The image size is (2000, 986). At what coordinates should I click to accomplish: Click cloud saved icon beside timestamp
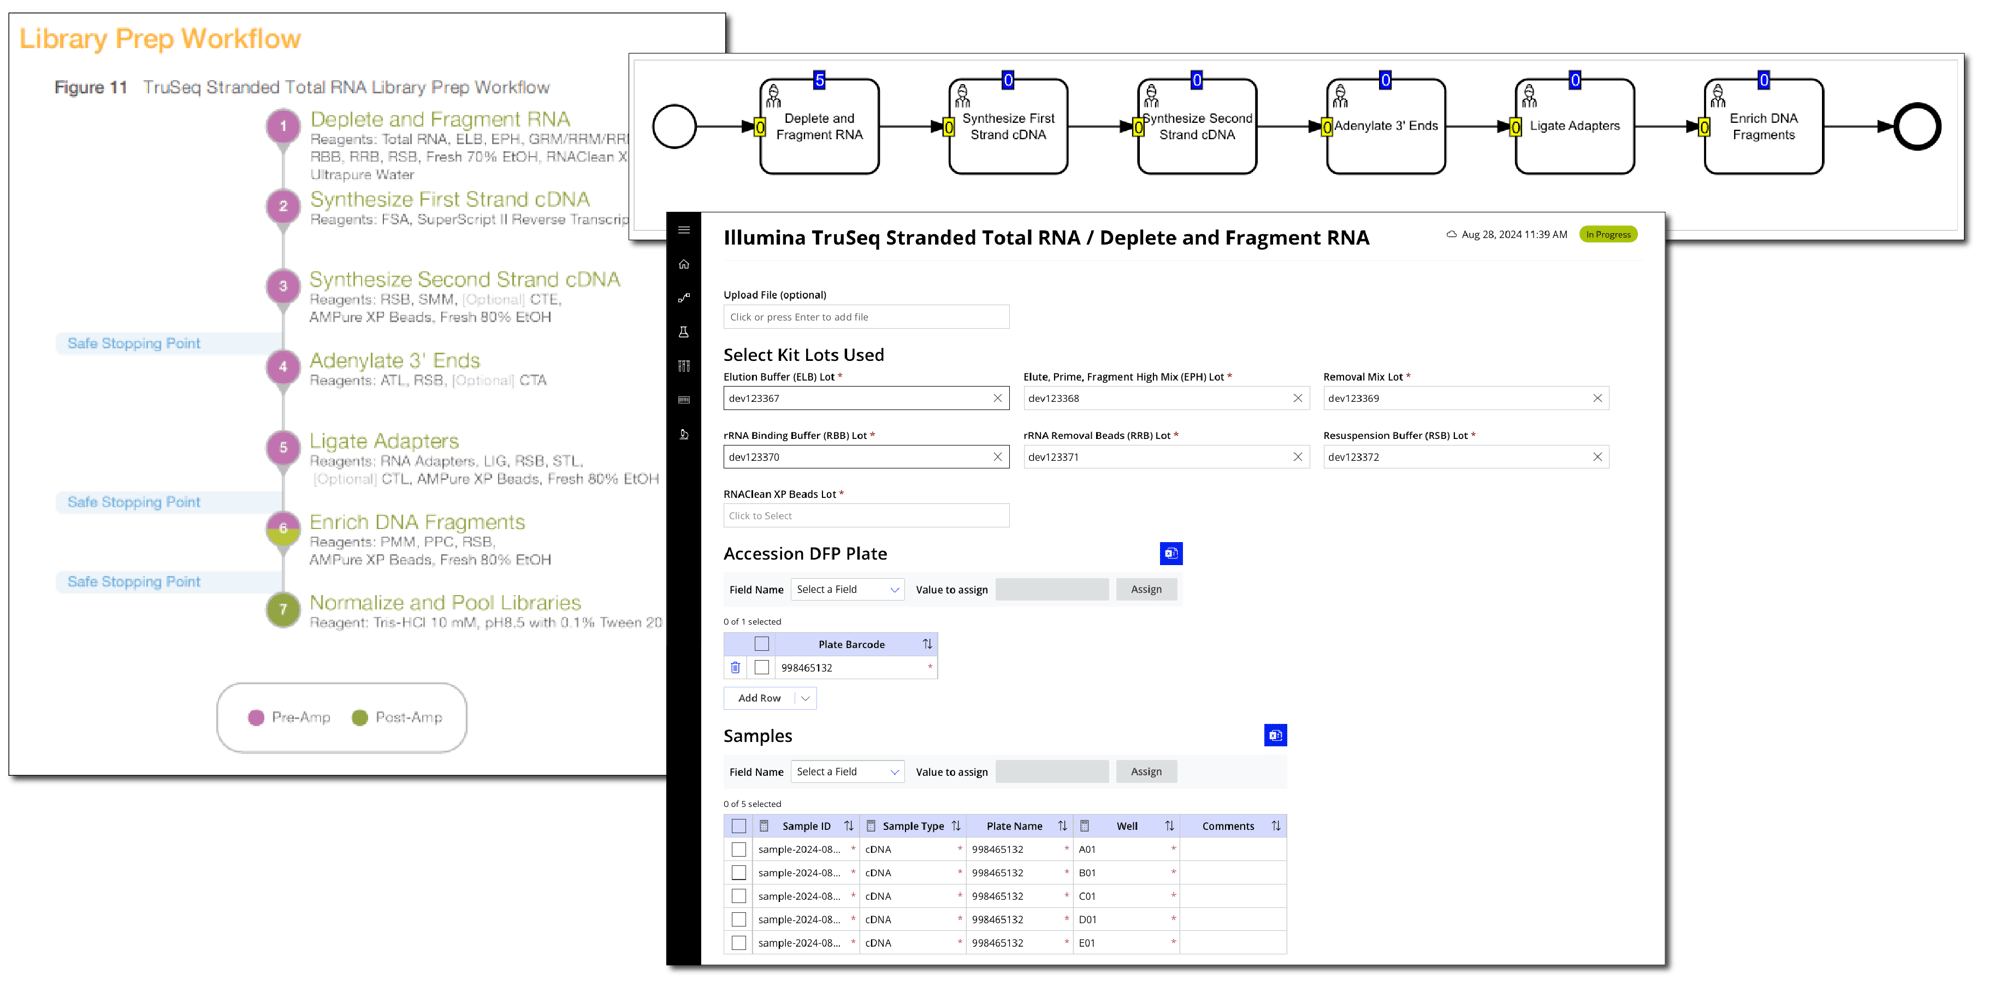(1451, 234)
